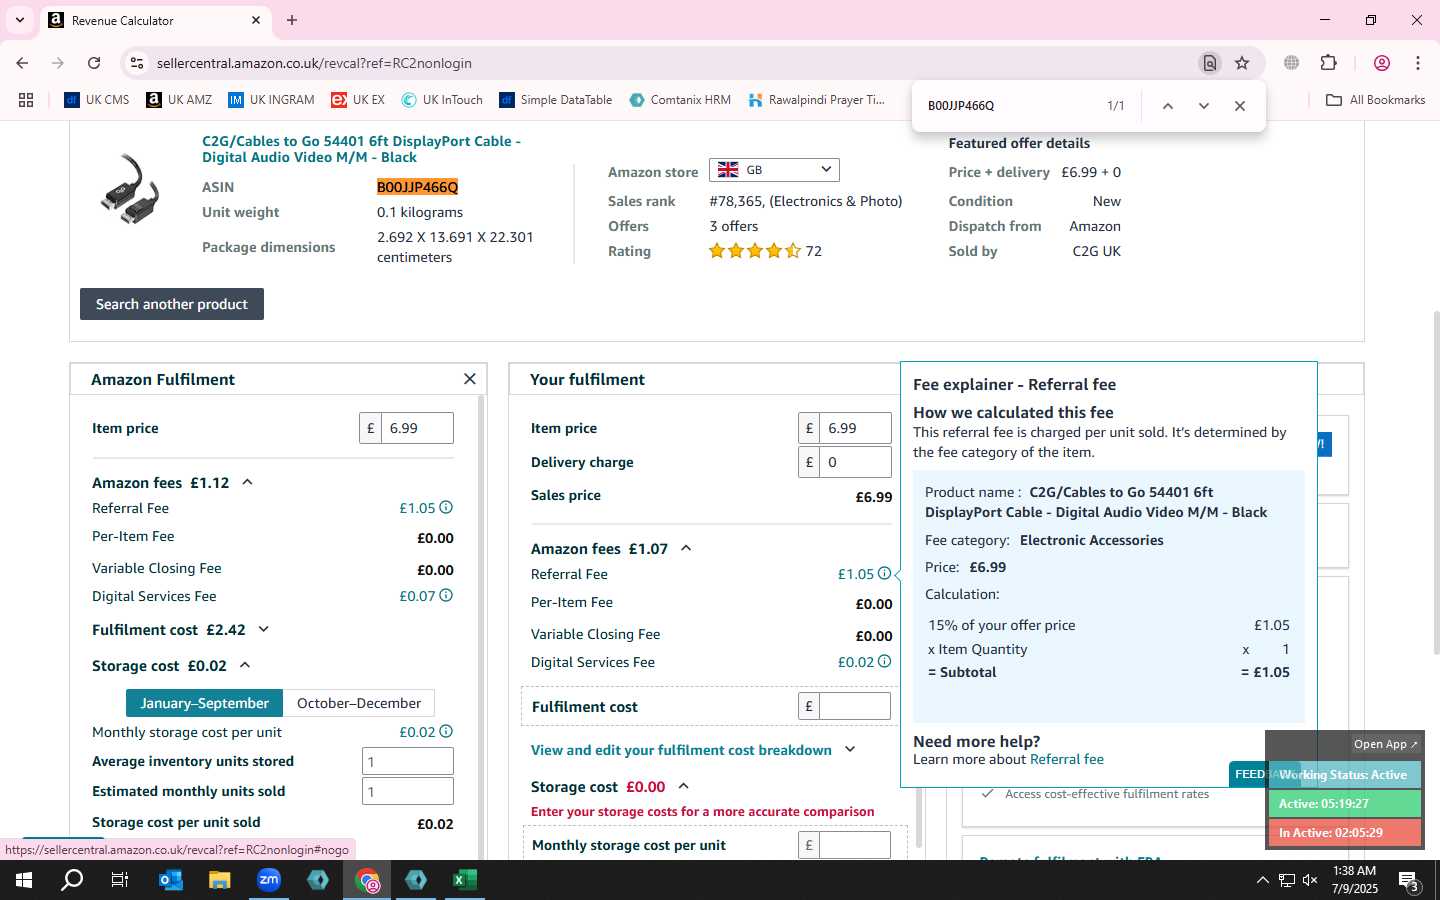The image size is (1440, 900).
Task: Select the January–September storage period
Action: point(204,703)
